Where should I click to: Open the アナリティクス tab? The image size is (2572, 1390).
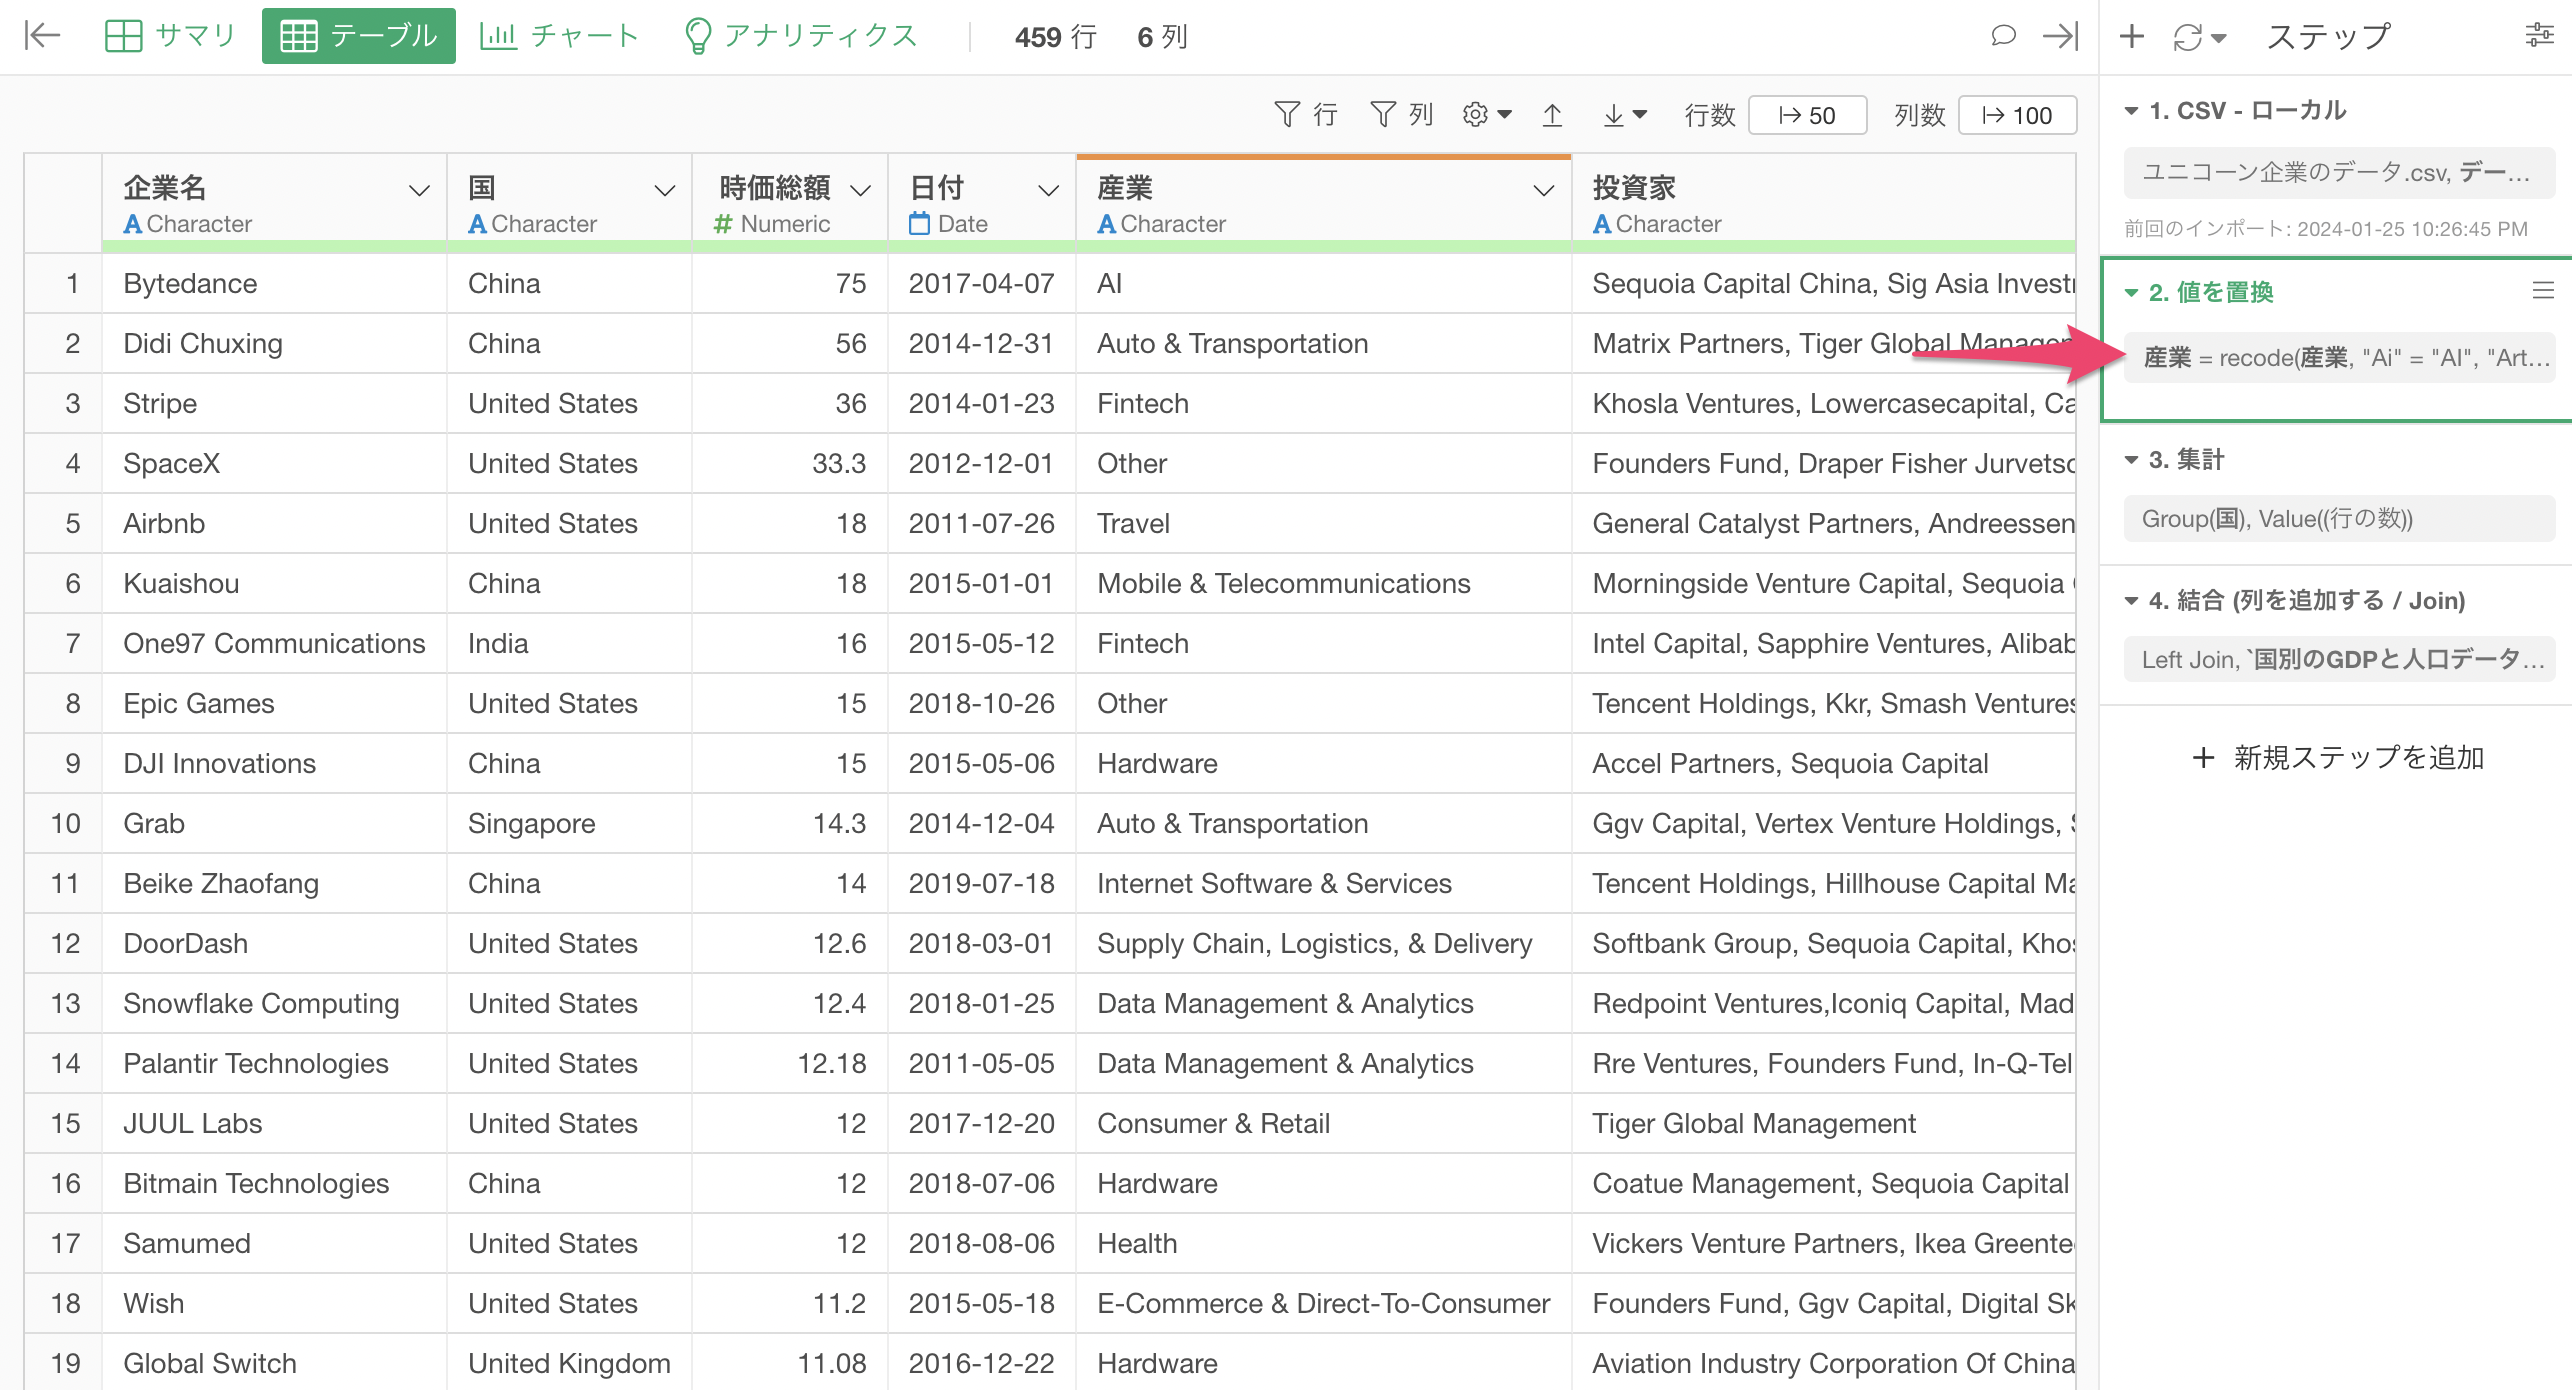pos(801,36)
